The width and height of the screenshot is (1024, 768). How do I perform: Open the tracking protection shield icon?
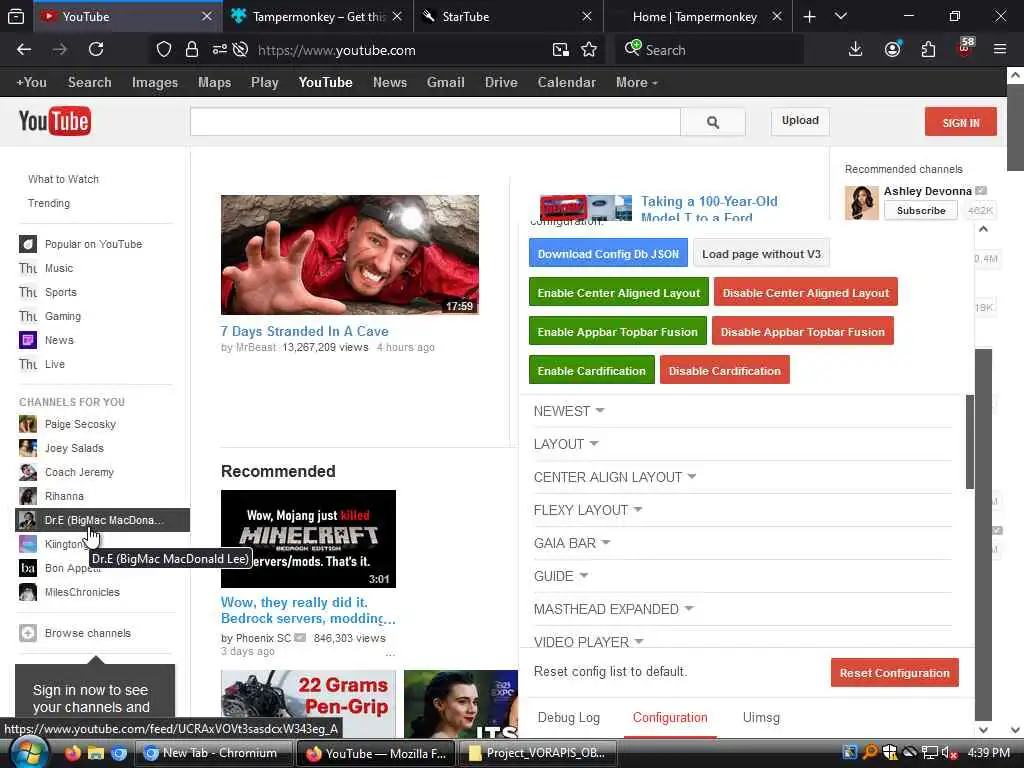pos(164,50)
